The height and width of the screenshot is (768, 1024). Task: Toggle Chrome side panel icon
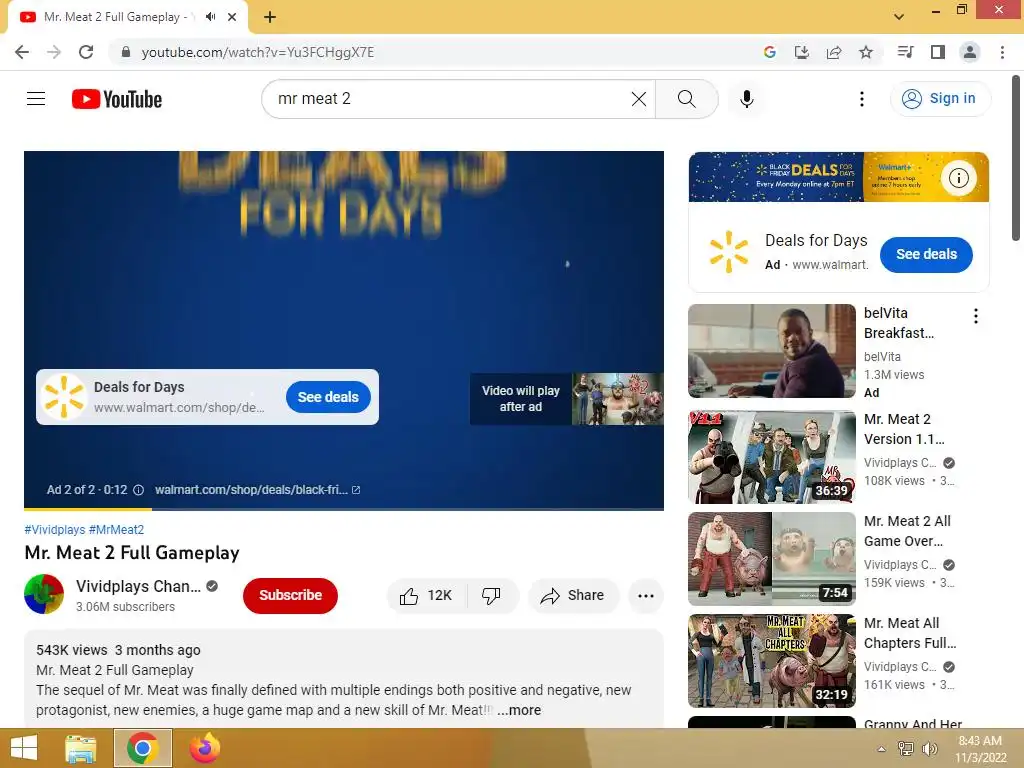[938, 52]
